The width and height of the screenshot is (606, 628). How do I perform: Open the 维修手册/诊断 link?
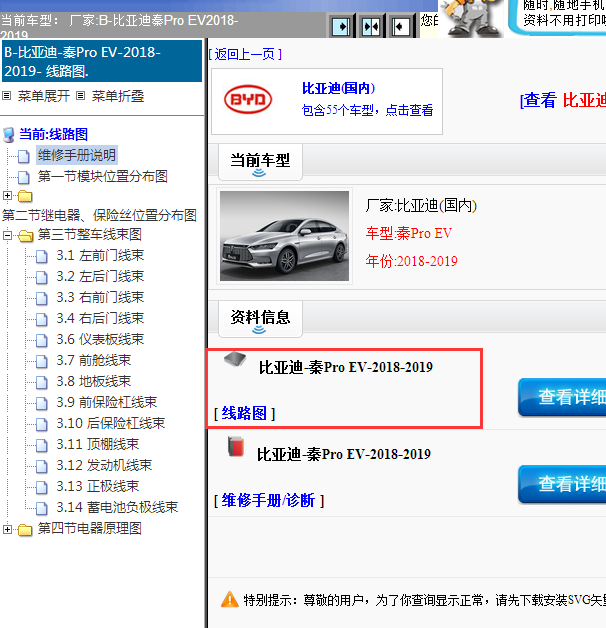point(268,500)
